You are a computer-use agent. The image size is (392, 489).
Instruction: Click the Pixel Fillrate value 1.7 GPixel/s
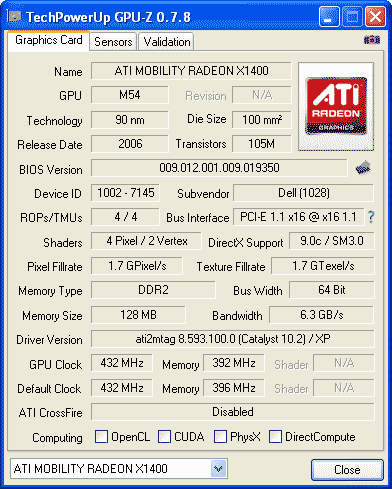[x=137, y=266]
